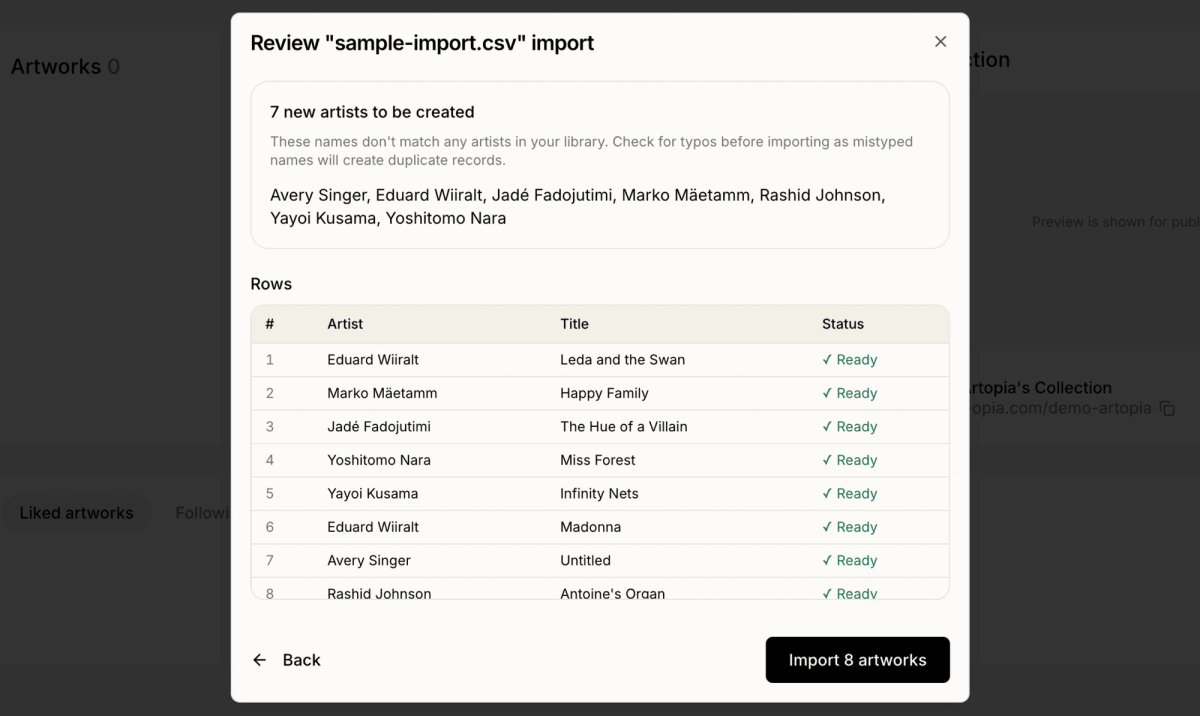The height and width of the screenshot is (716, 1200).
Task: Click the Status column header
Action: [x=843, y=324]
